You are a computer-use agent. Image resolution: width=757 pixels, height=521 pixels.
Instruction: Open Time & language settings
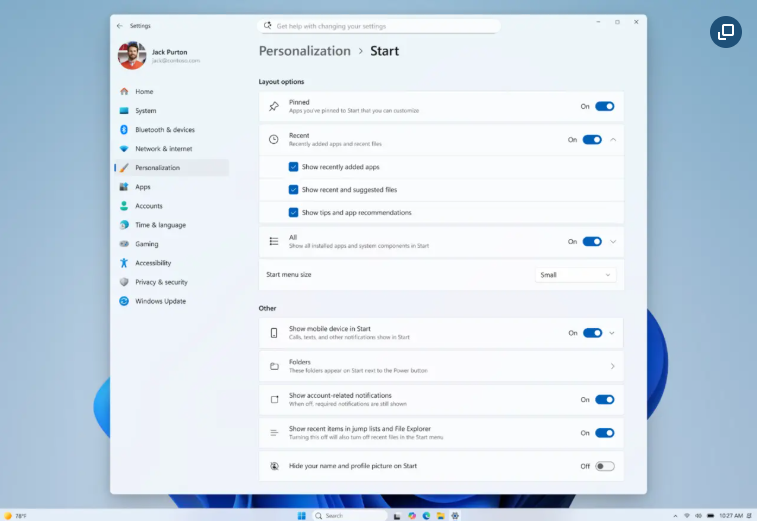[x=171, y=225]
